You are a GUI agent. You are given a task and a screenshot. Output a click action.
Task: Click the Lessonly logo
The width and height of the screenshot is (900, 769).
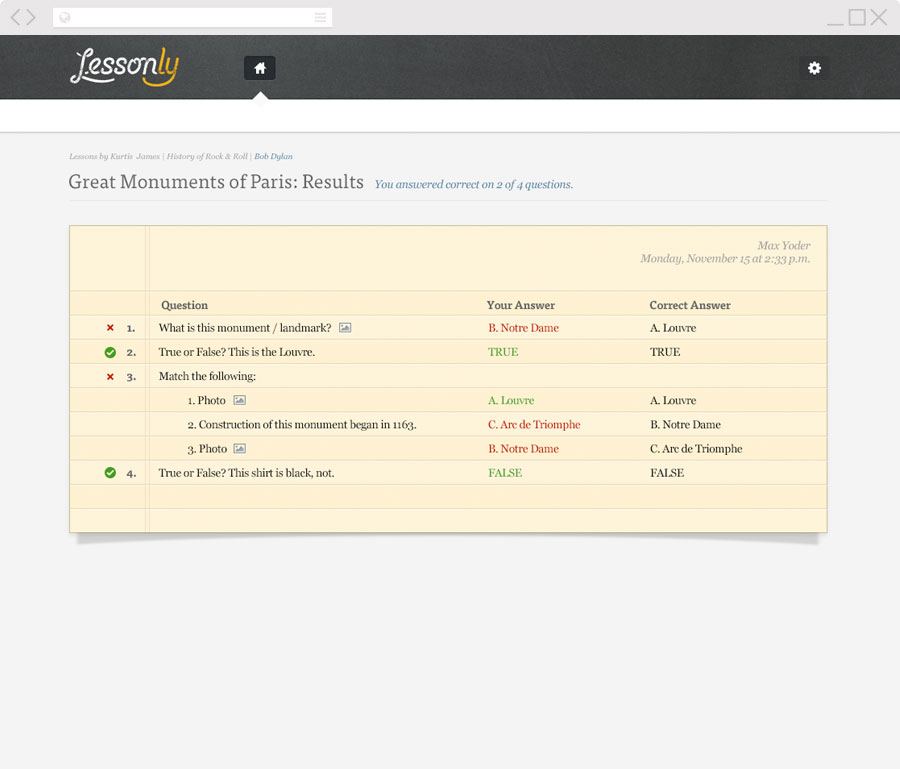pyautogui.click(x=124, y=67)
